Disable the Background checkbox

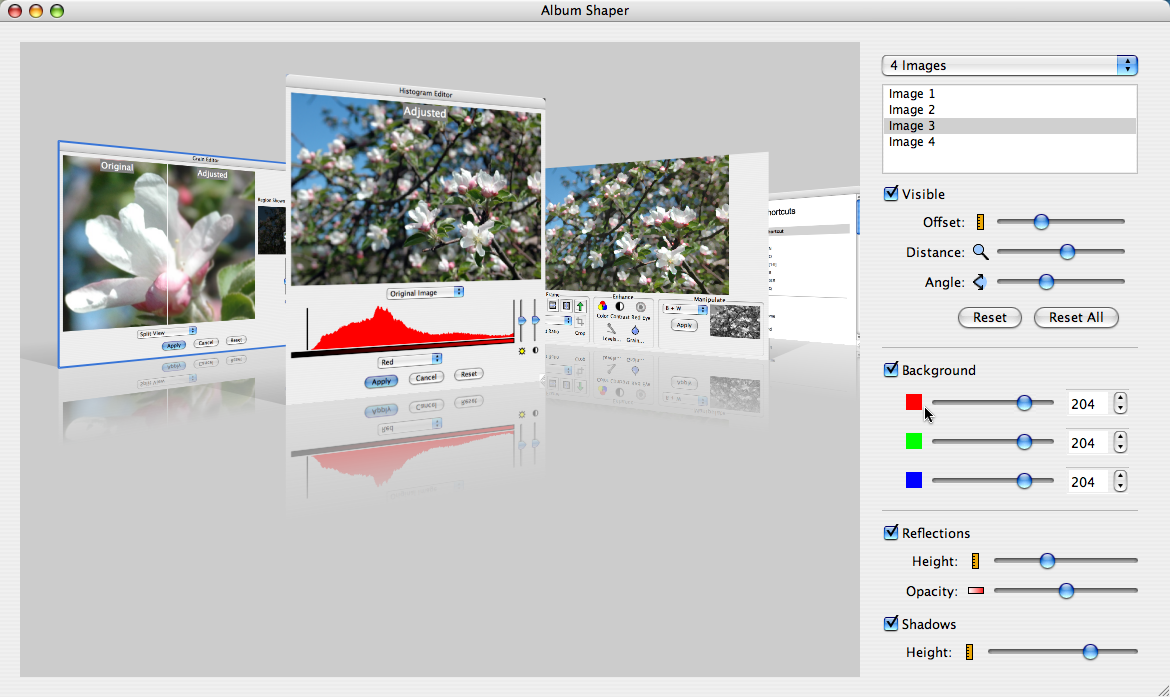pos(891,370)
